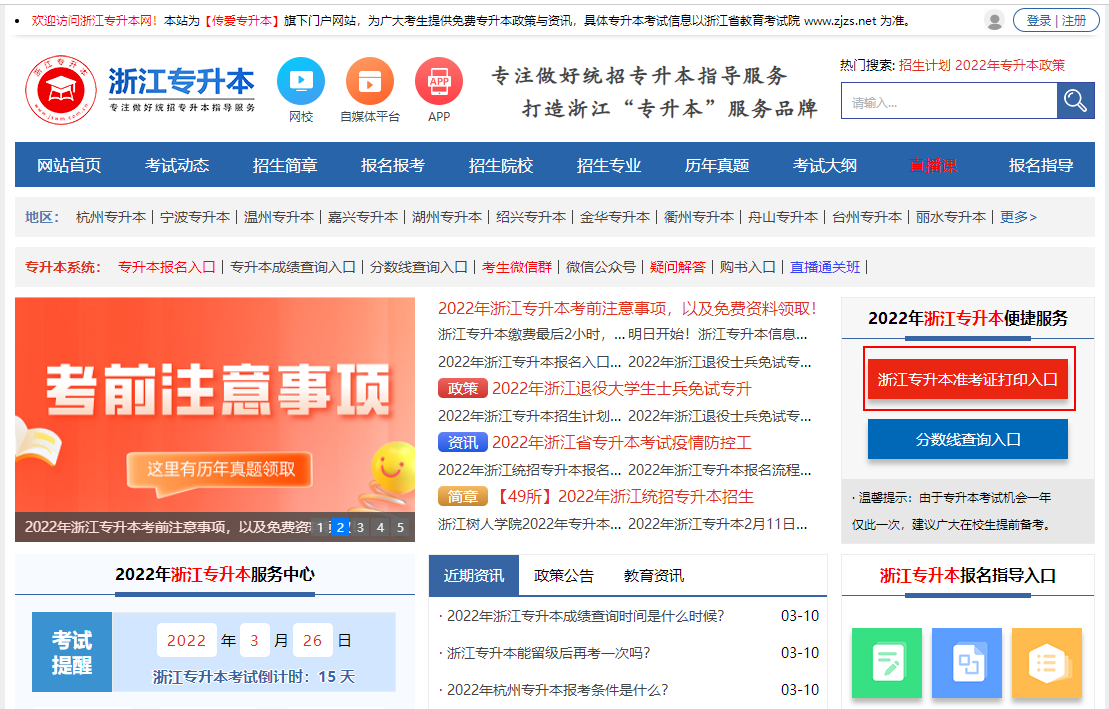Click the 浙江专升本准考证打印入口 button
Viewport: 1109px width, 709px height.
[x=967, y=380]
